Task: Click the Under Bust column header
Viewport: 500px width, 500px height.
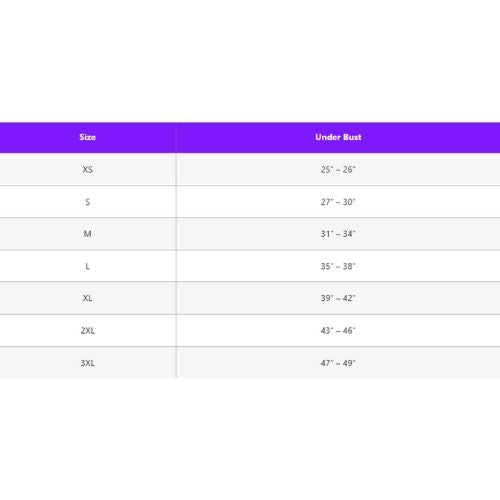Action: click(338, 137)
